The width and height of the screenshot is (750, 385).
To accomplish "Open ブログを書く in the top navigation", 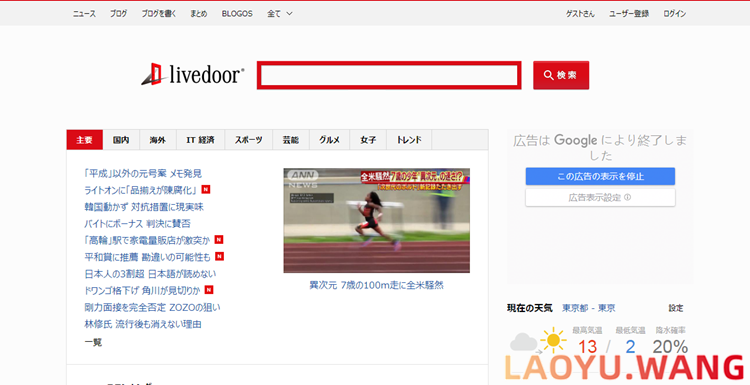I will click(159, 13).
